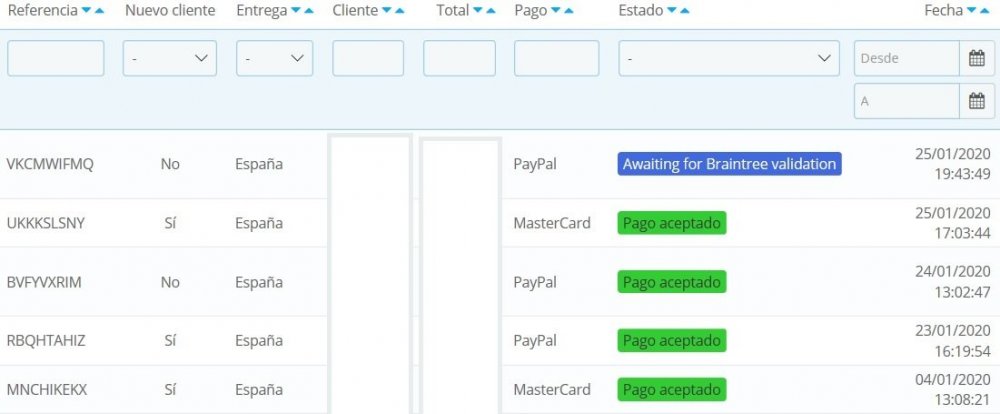Click España delivery cell for UKKKSLSNY
This screenshot has width=1000, height=414.
259,223
